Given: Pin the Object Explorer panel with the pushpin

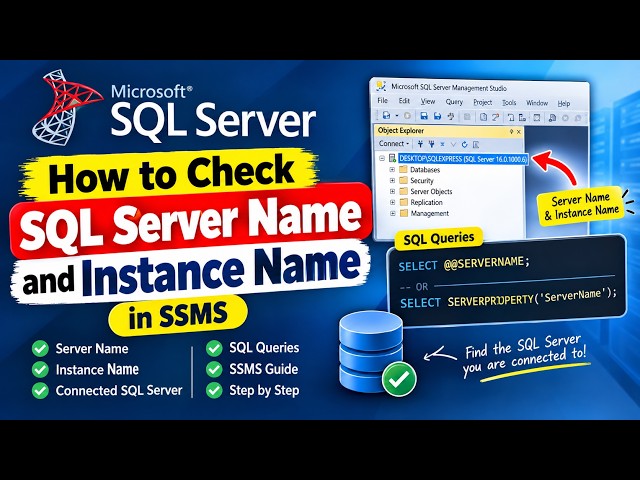Looking at the screenshot, I should [x=511, y=131].
